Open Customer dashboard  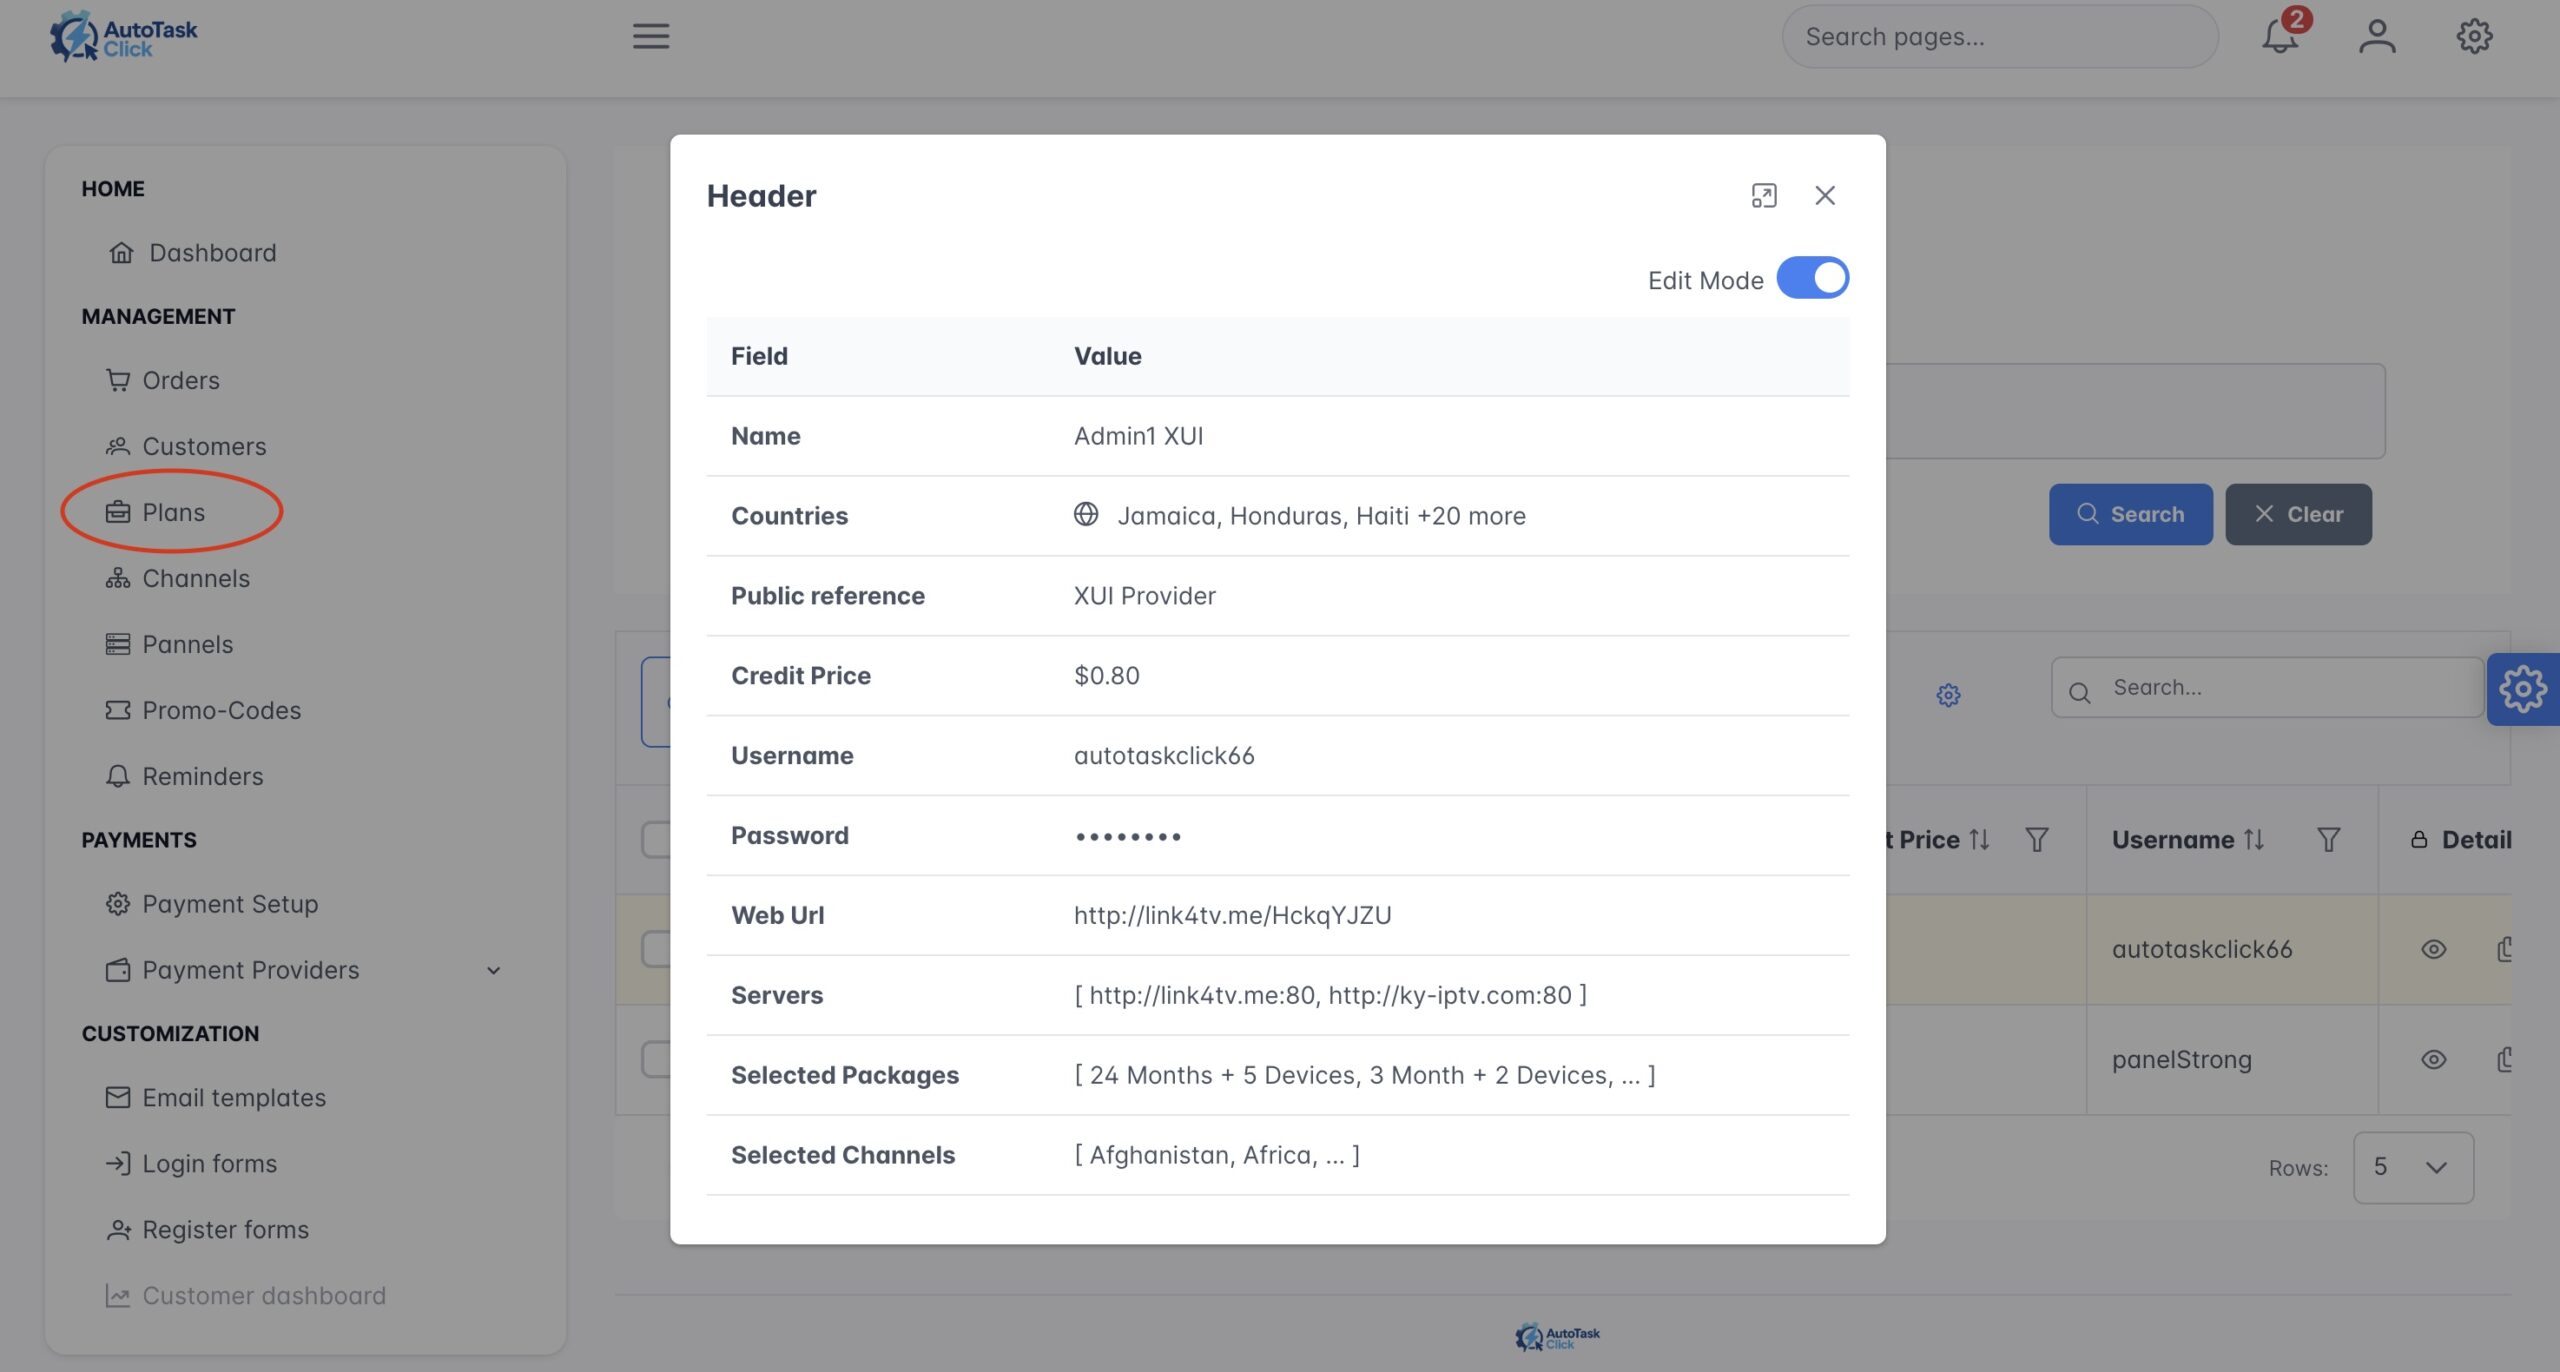[246, 1297]
